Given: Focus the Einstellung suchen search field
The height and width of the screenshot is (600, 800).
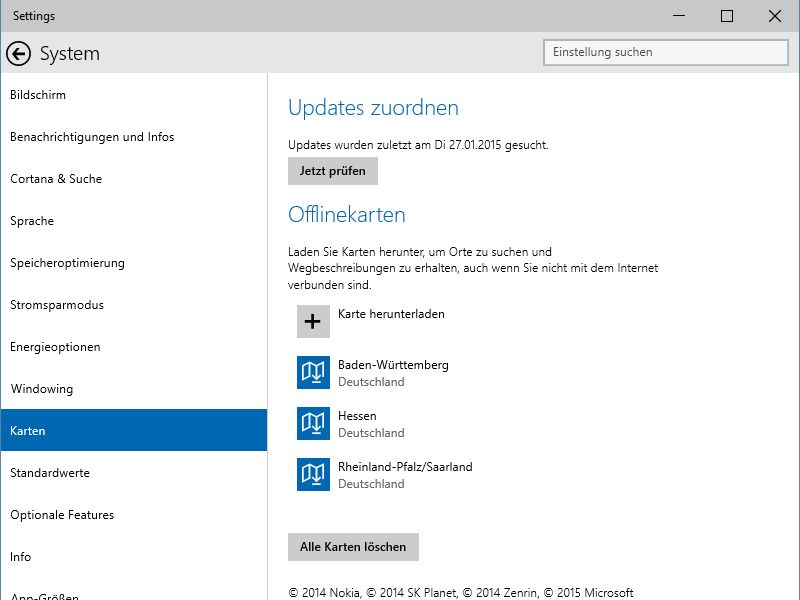Looking at the screenshot, I should (x=666, y=52).
